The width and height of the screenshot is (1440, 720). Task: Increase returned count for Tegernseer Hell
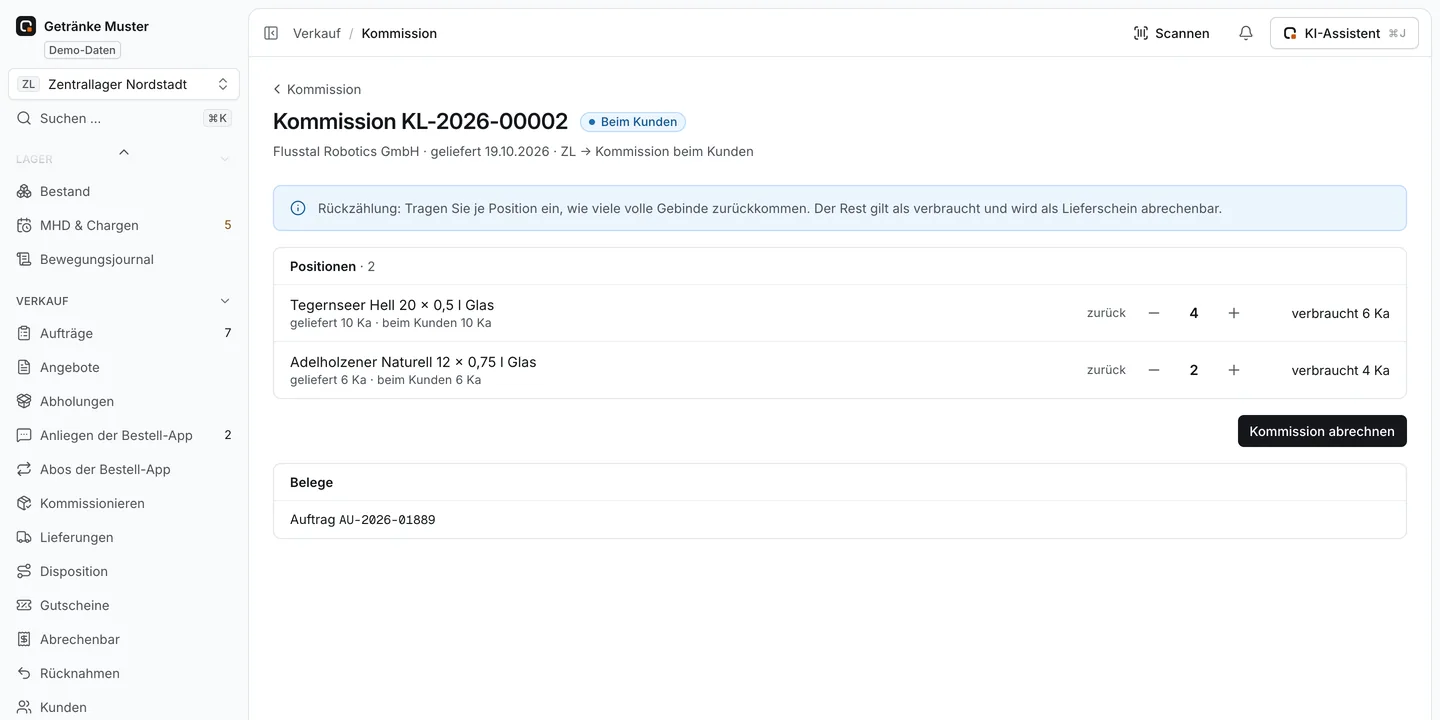pyautogui.click(x=1234, y=313)
